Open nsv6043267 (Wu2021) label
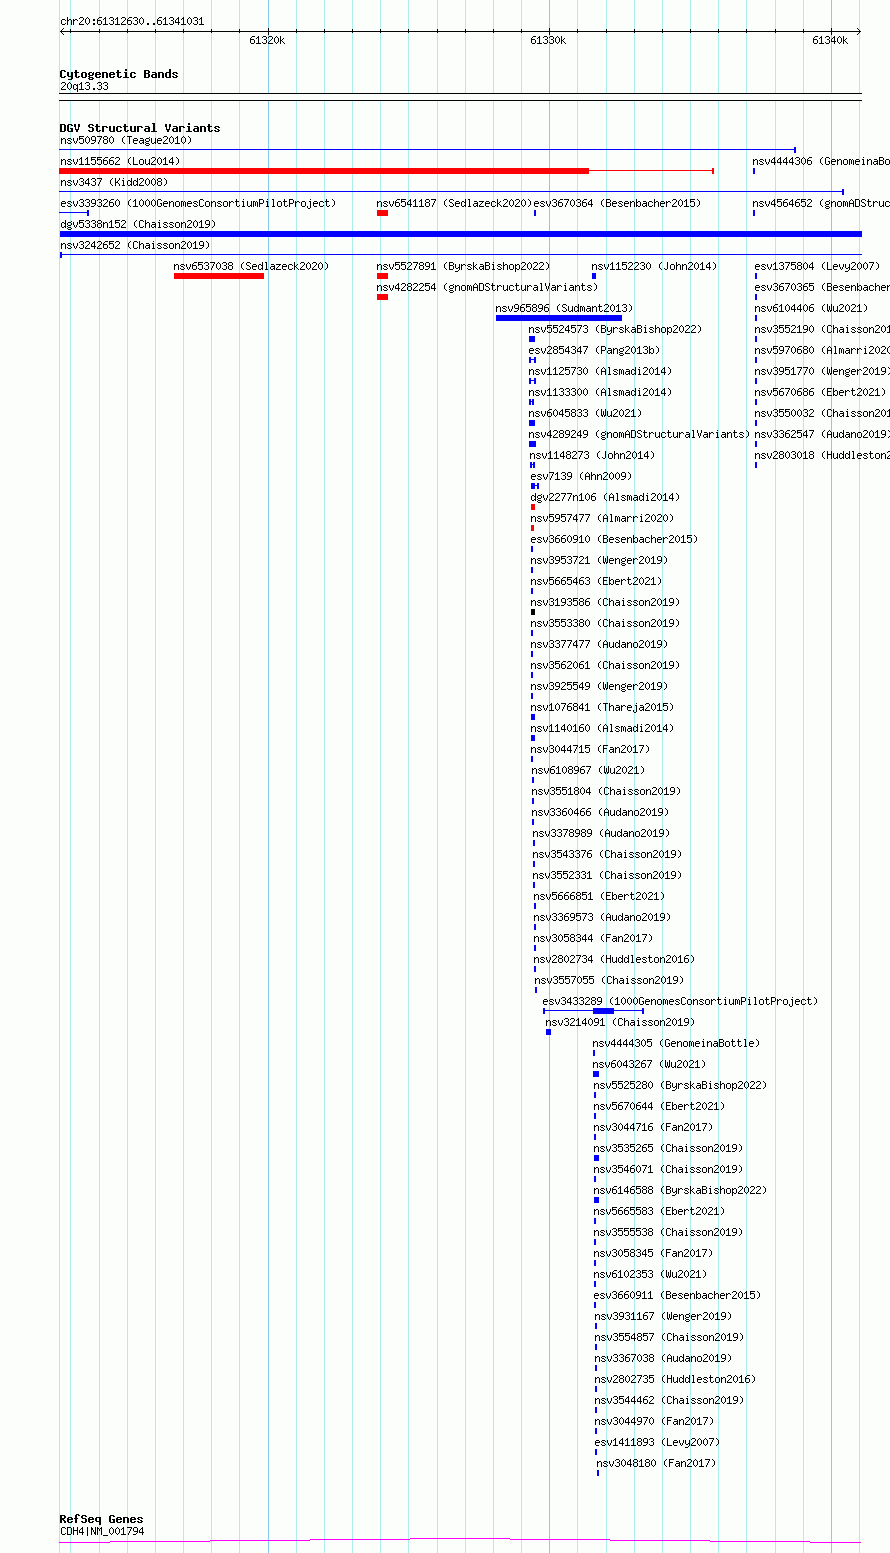 [649, 1064]
